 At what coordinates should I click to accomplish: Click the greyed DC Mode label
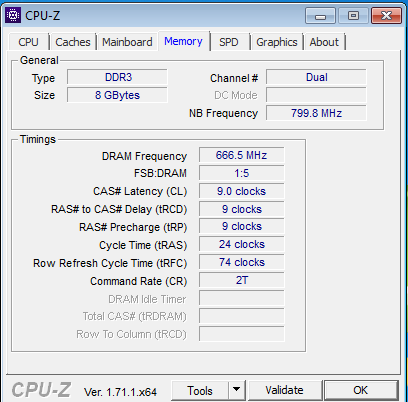236,95
